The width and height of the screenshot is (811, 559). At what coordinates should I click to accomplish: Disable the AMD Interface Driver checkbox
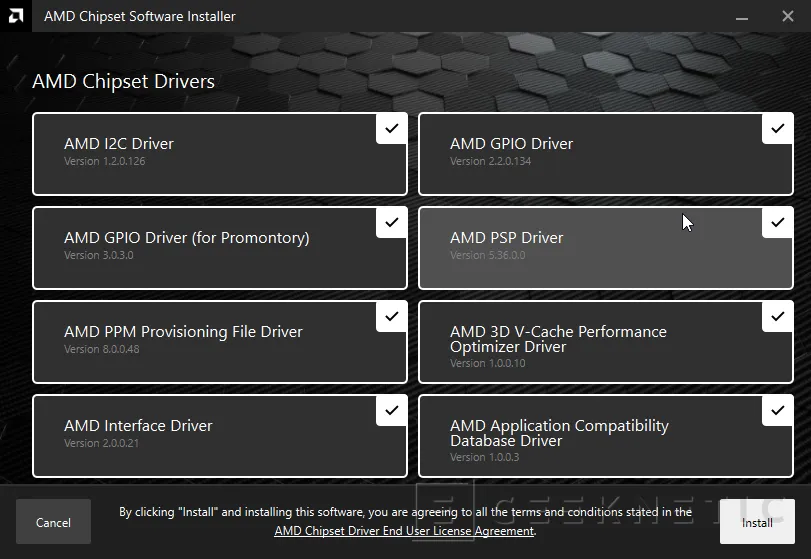click(x=391, y=410)
